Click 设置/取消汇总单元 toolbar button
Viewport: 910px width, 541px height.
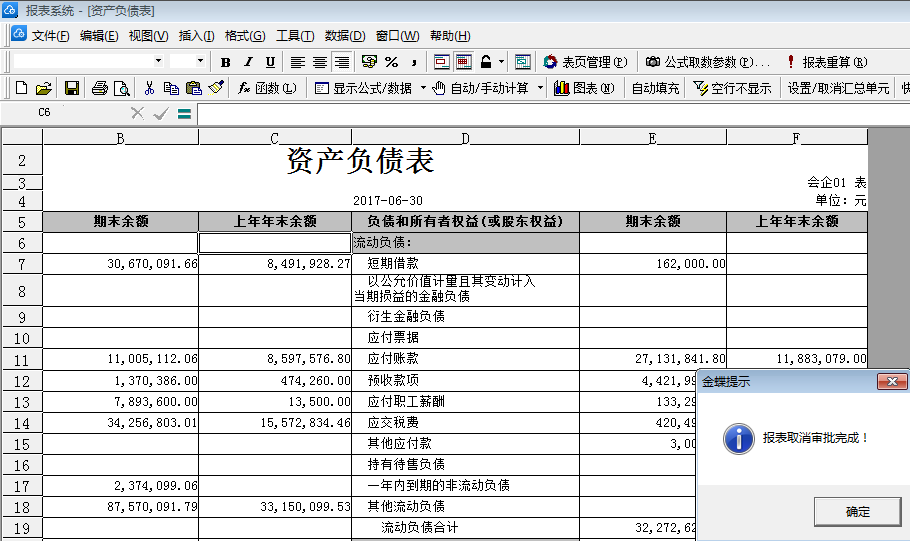838,88
